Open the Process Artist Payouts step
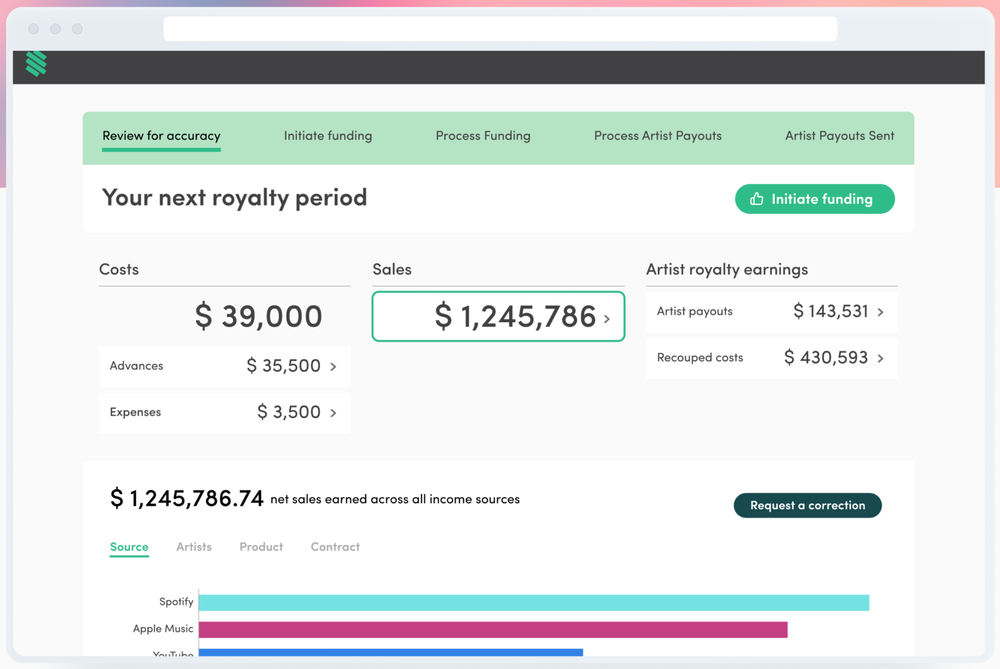This screenshot has height=669, width=1000. 657,136
